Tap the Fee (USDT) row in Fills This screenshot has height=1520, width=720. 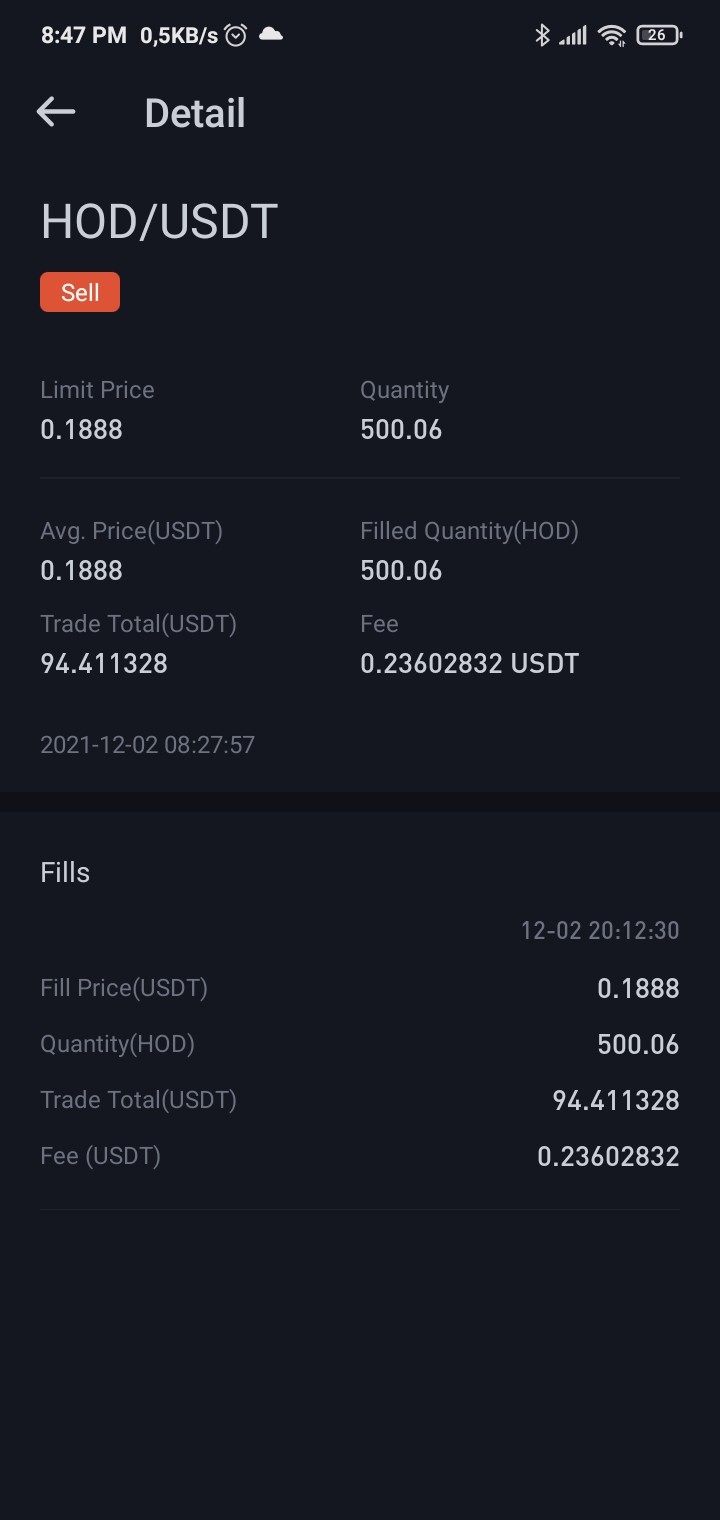tap(360, 1156)
